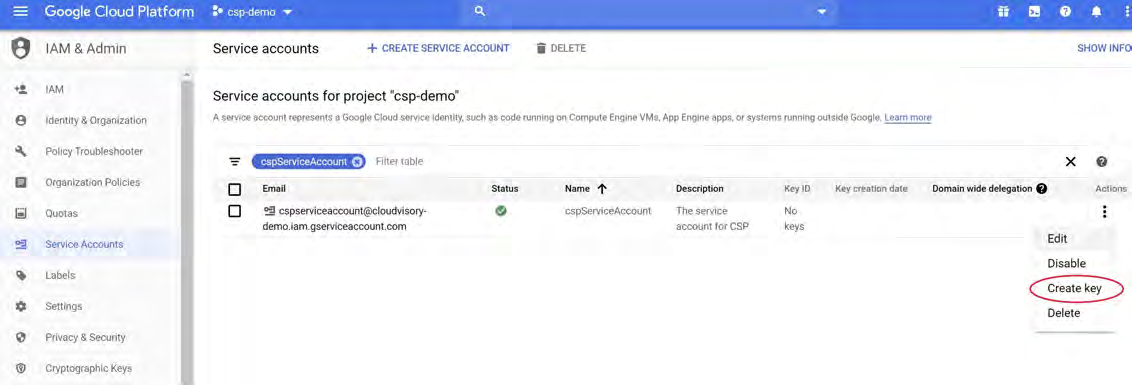Click the IAM add-person icon in sidebar
The width and height of the screenshot is (1132, 385).
[x=21, y=90]
